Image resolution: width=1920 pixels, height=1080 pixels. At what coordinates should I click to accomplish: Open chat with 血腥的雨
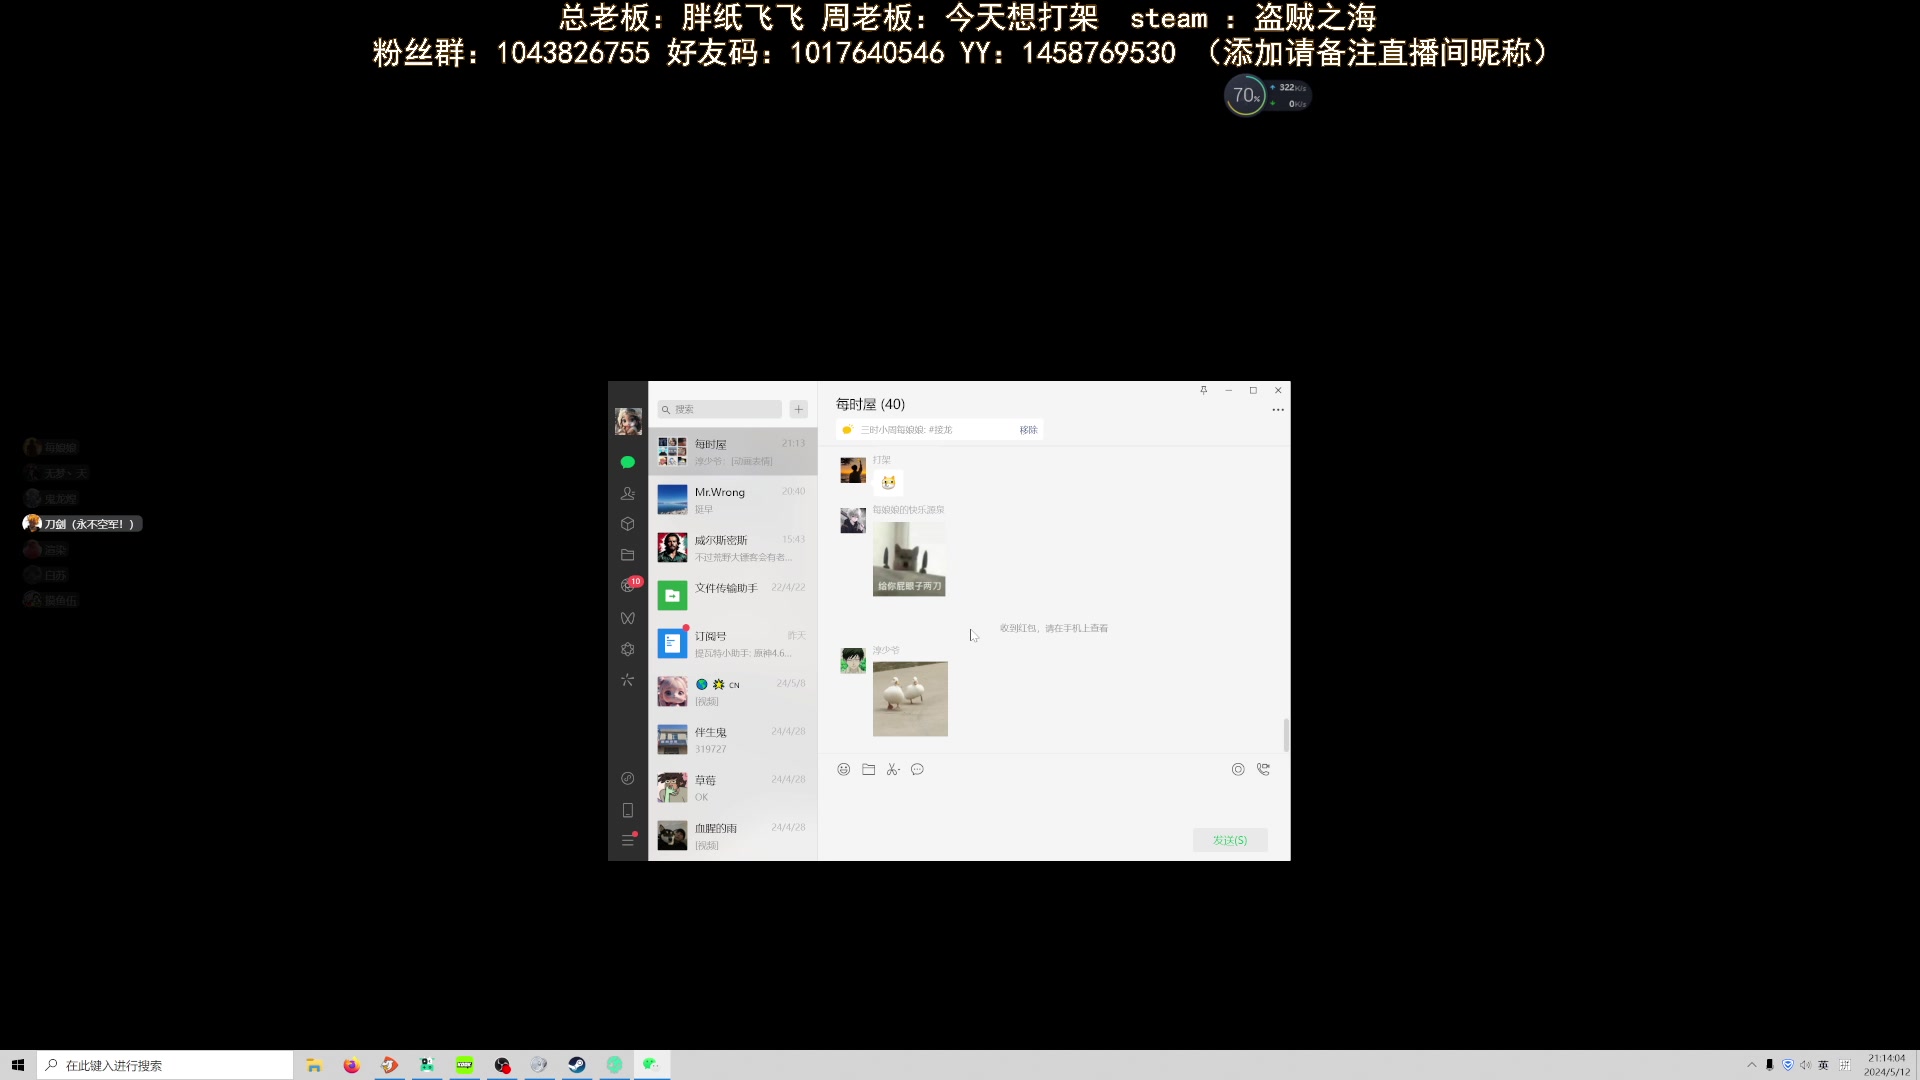733,835
